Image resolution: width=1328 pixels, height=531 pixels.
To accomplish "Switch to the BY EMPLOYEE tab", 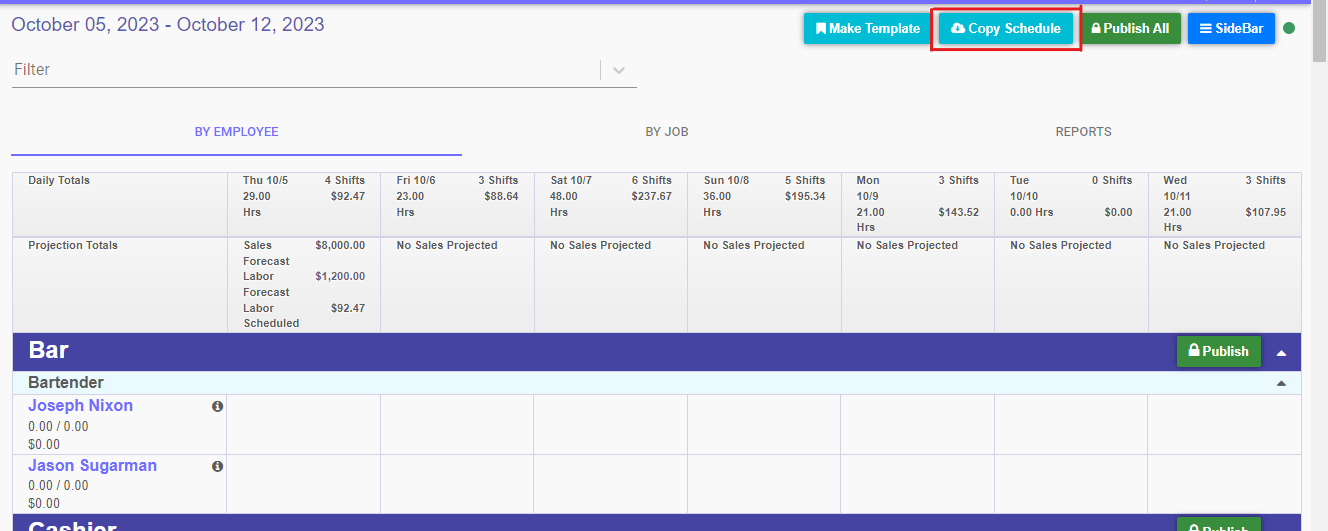I will click(237, 132).
